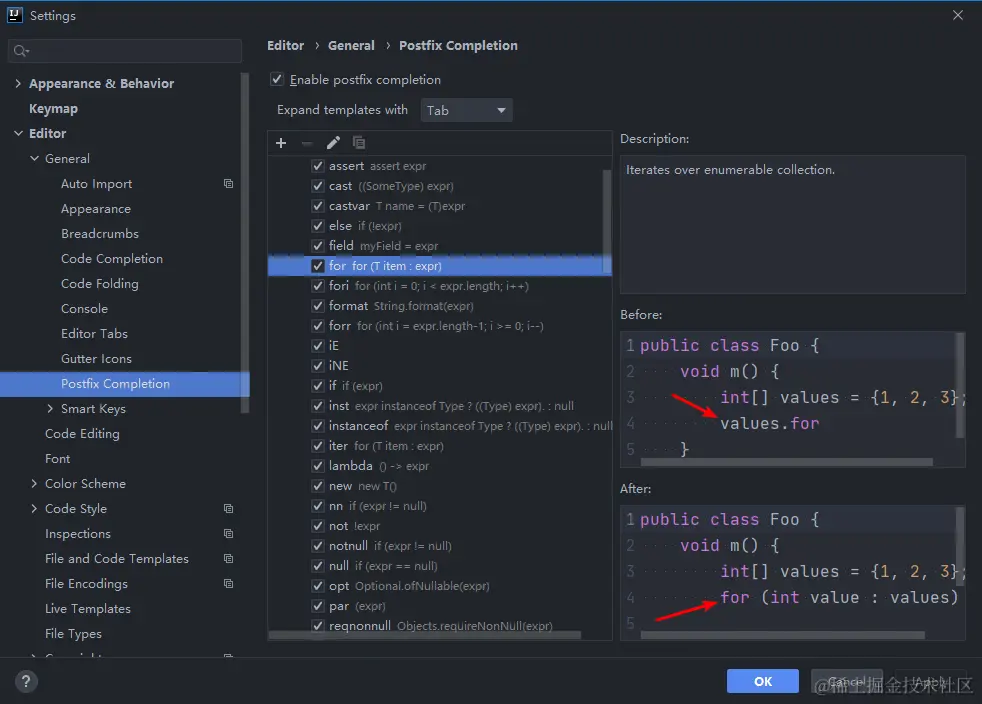Image resolution: width=982 pixels, height=704 pixels.
Task: Focus the settings search field
Action: point(125,51)
